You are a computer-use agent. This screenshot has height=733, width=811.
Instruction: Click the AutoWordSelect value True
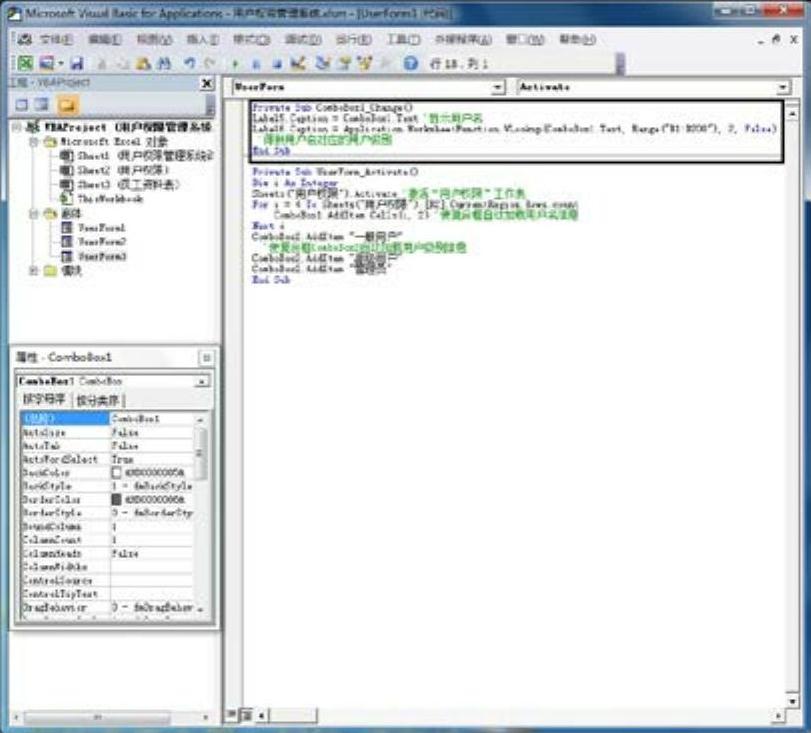pyautogui.click(x=123, y=459)
